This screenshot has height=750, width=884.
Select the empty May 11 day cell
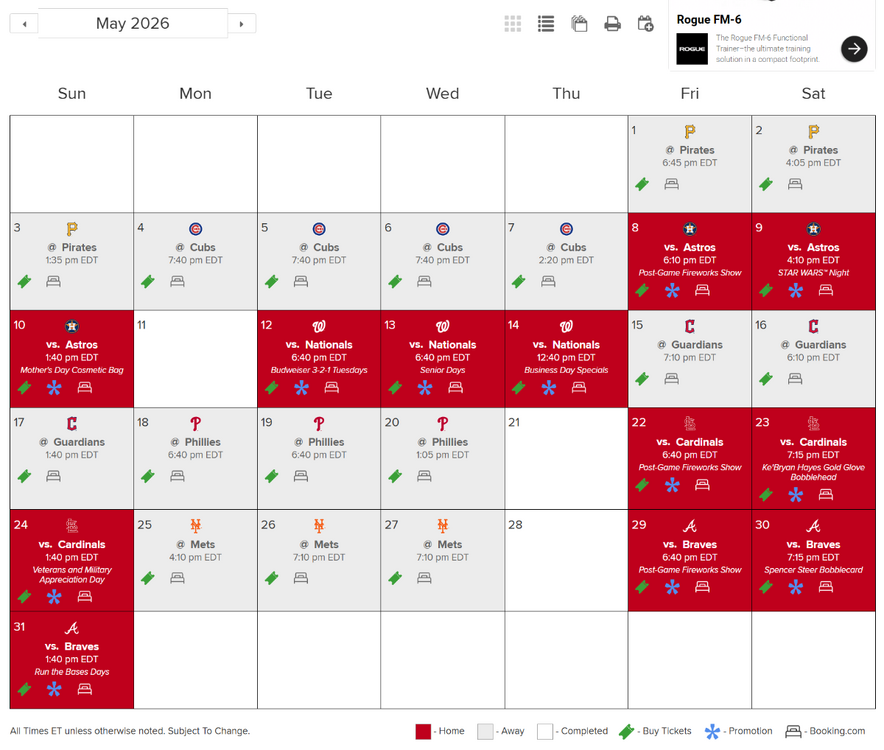tap(196, 359)
